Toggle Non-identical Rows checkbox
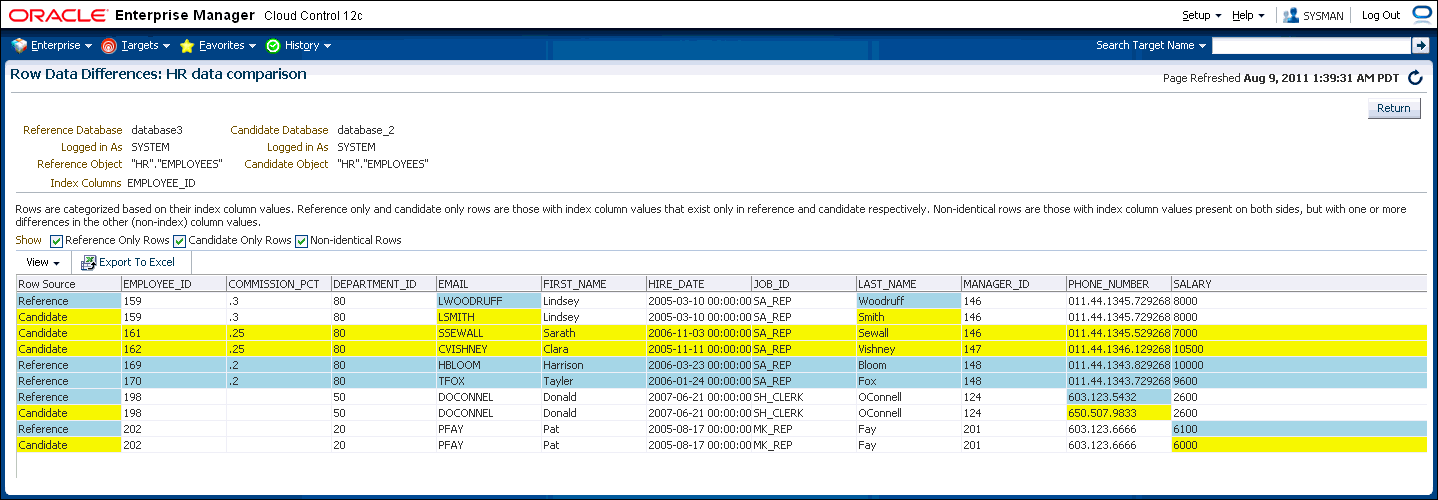The image size is (1438, 500). click(x=301, y=241)
